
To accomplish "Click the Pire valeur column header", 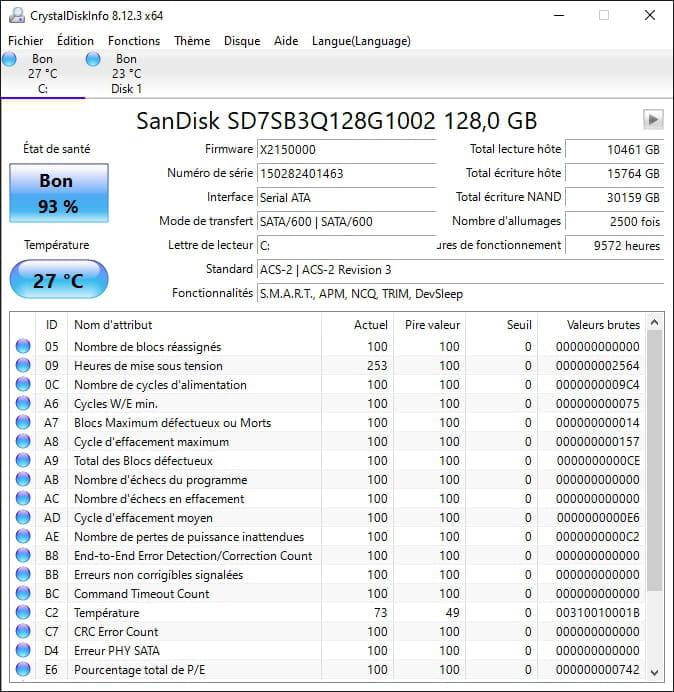I will 429,325.
